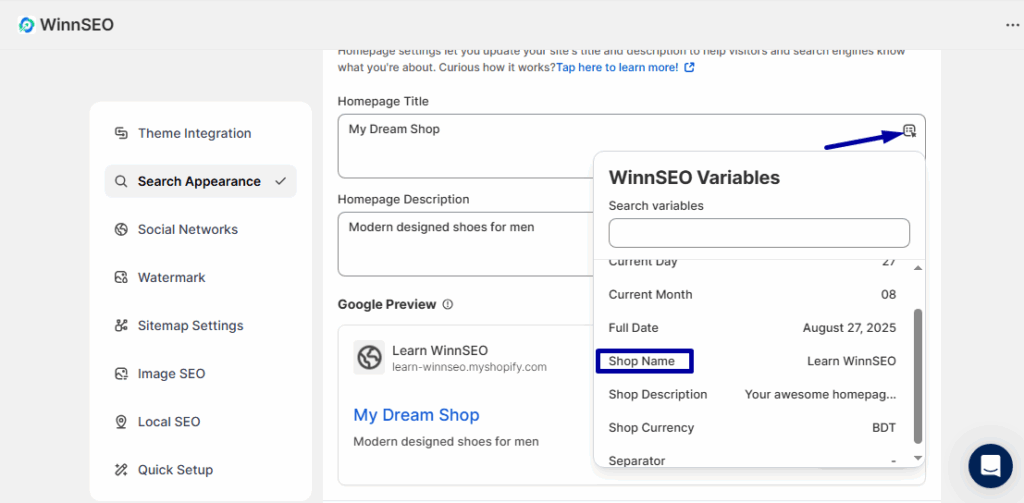Click the preview description Modern designed shoes
Viewport: 1024px width, 503px height.
click(x=446, y=442)
